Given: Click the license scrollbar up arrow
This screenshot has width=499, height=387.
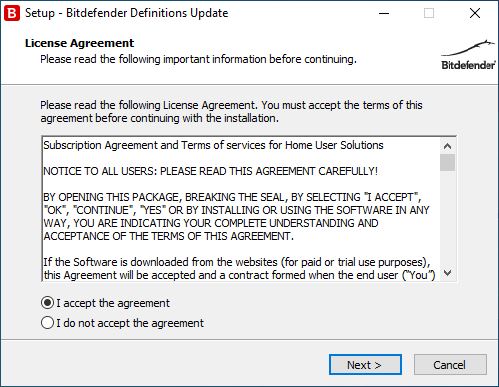Looking at the screenshot, I should click(x=448, y=146).
